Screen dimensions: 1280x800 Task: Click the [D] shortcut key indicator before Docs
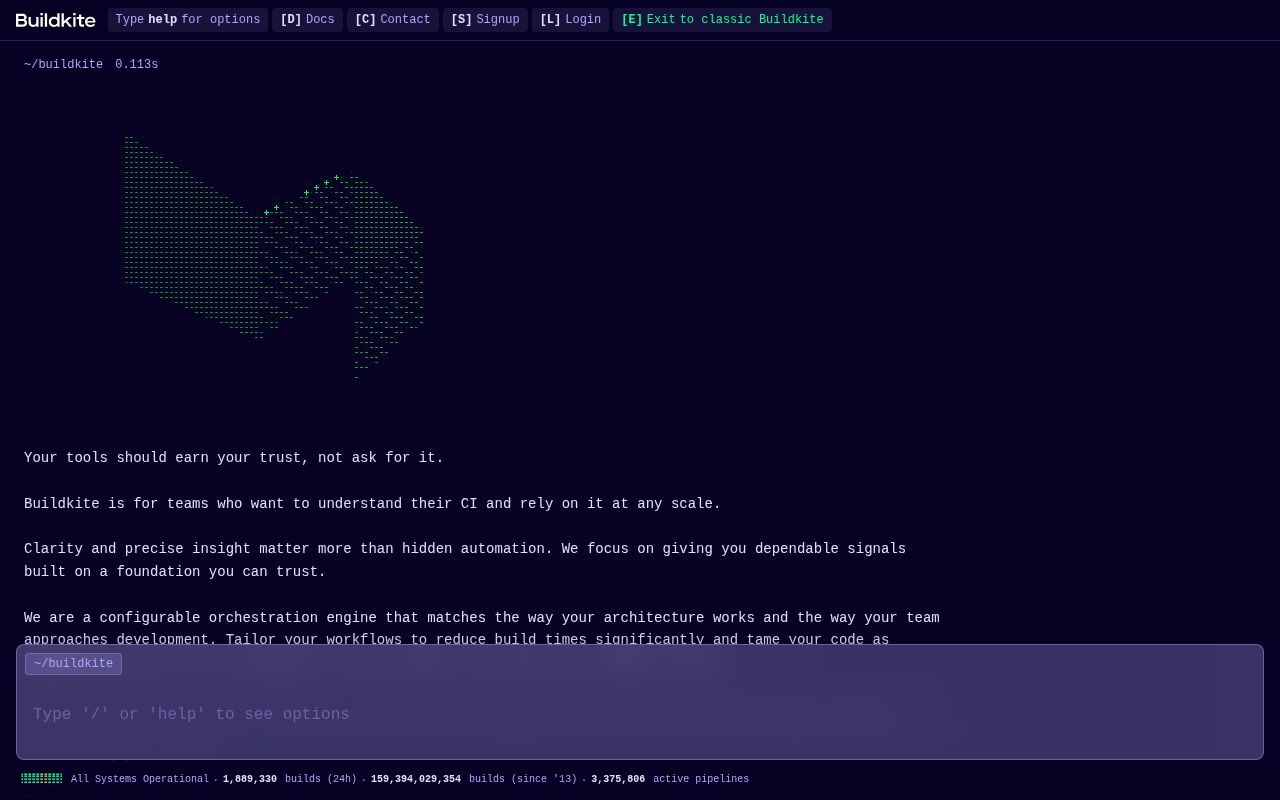[290, 19]
